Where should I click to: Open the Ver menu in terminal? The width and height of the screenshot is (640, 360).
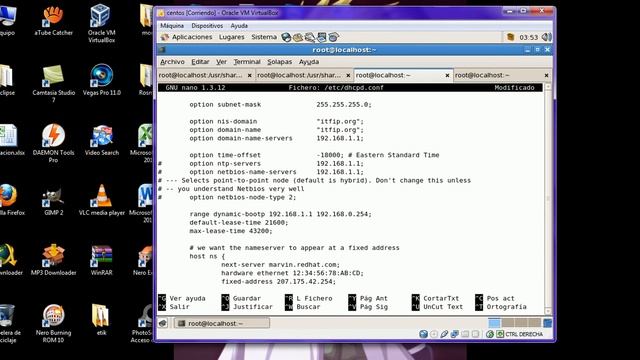pos(221,62)
